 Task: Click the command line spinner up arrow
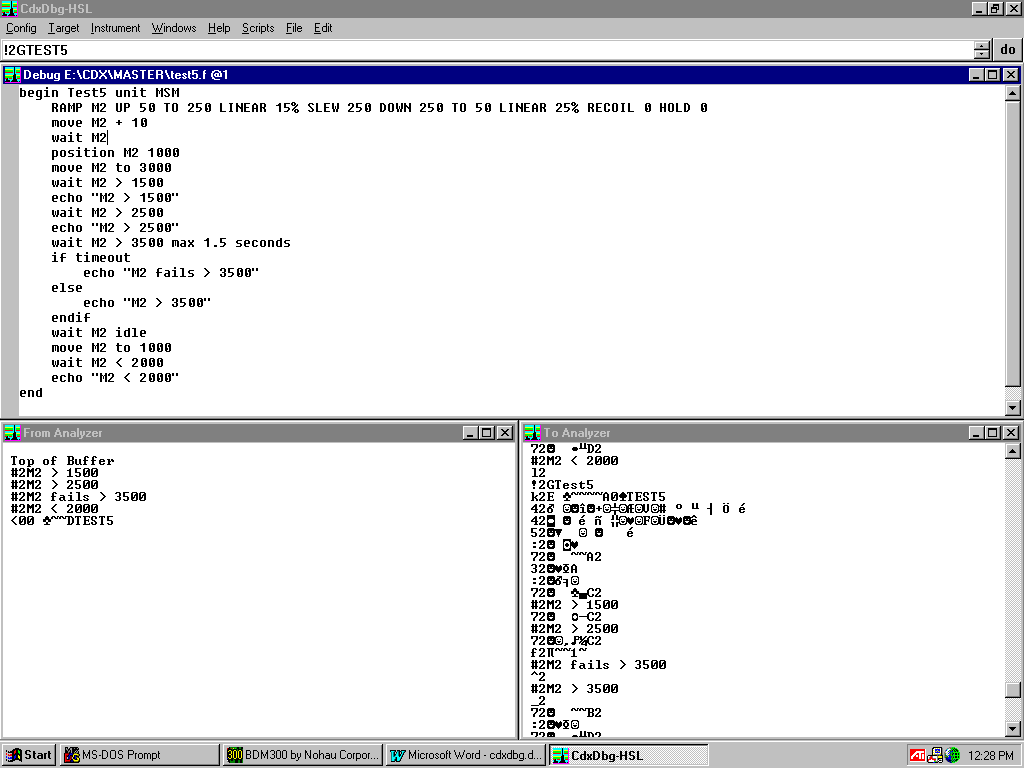(x=982, y=46)
